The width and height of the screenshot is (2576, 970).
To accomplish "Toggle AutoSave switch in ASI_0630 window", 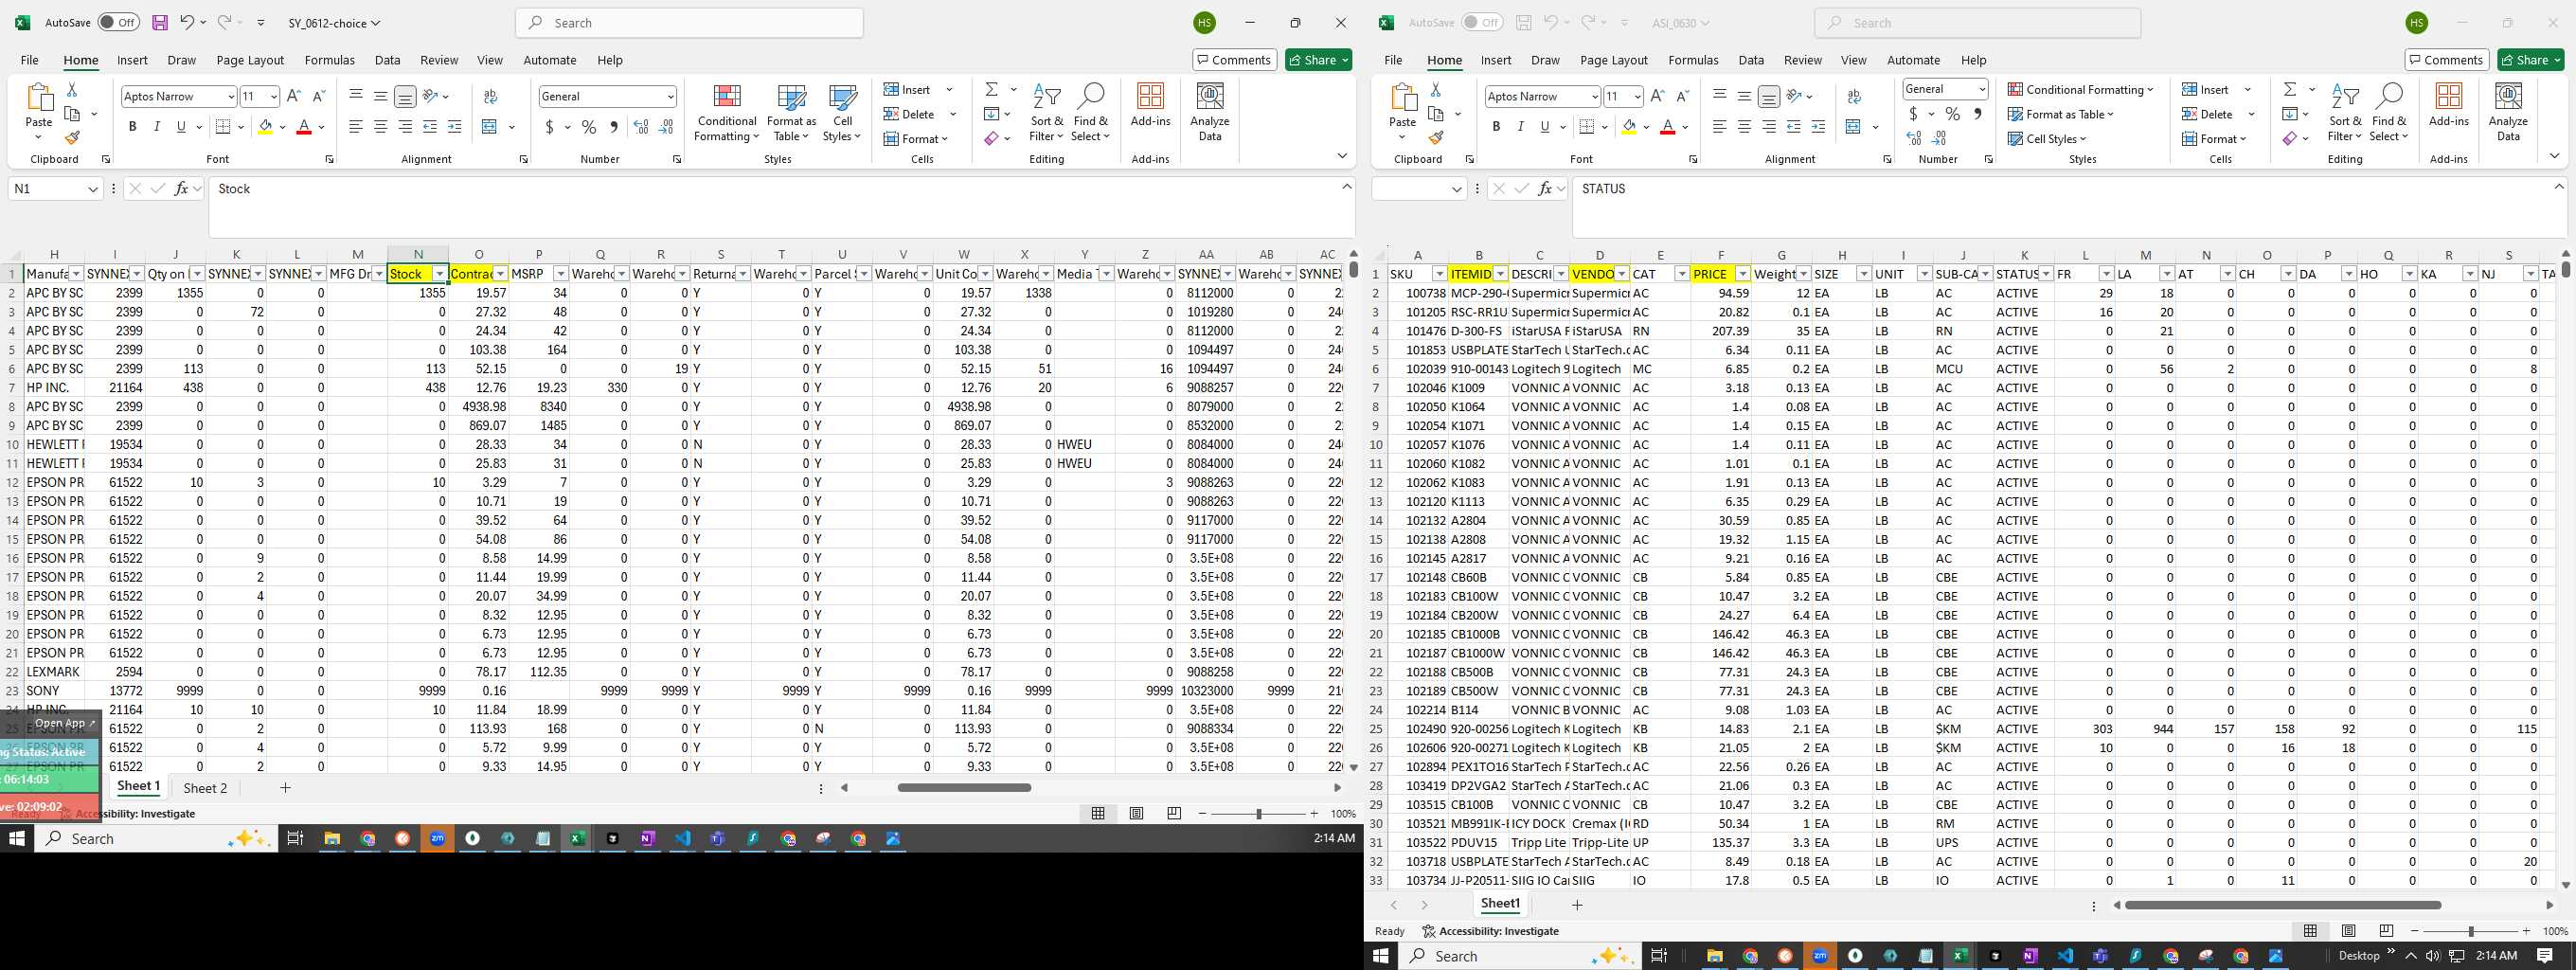I will click(1482, 22).
